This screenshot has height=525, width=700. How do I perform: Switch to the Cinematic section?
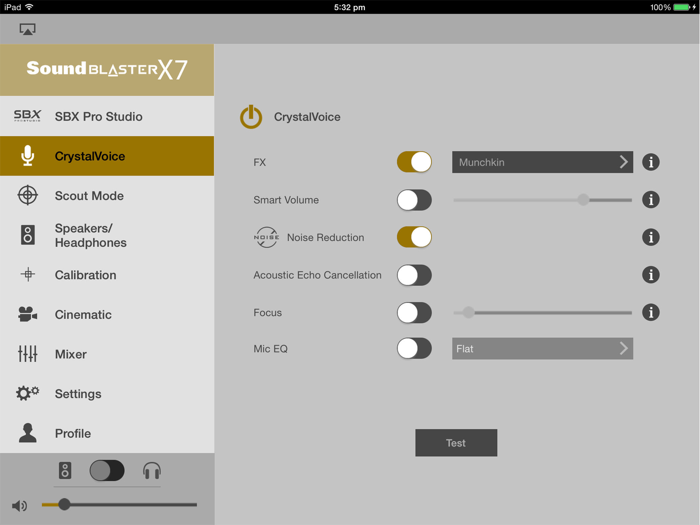107,314
